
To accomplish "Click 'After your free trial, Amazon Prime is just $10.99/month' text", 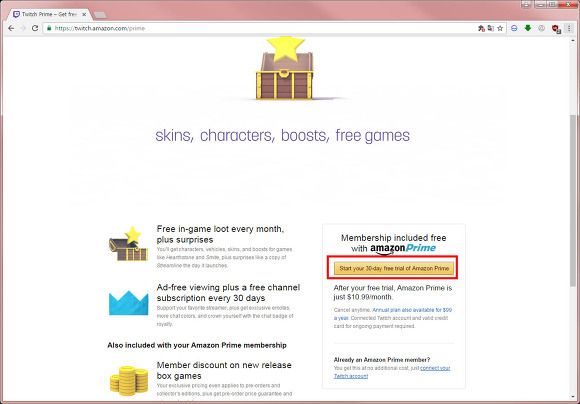I will [x=393, y=292].
